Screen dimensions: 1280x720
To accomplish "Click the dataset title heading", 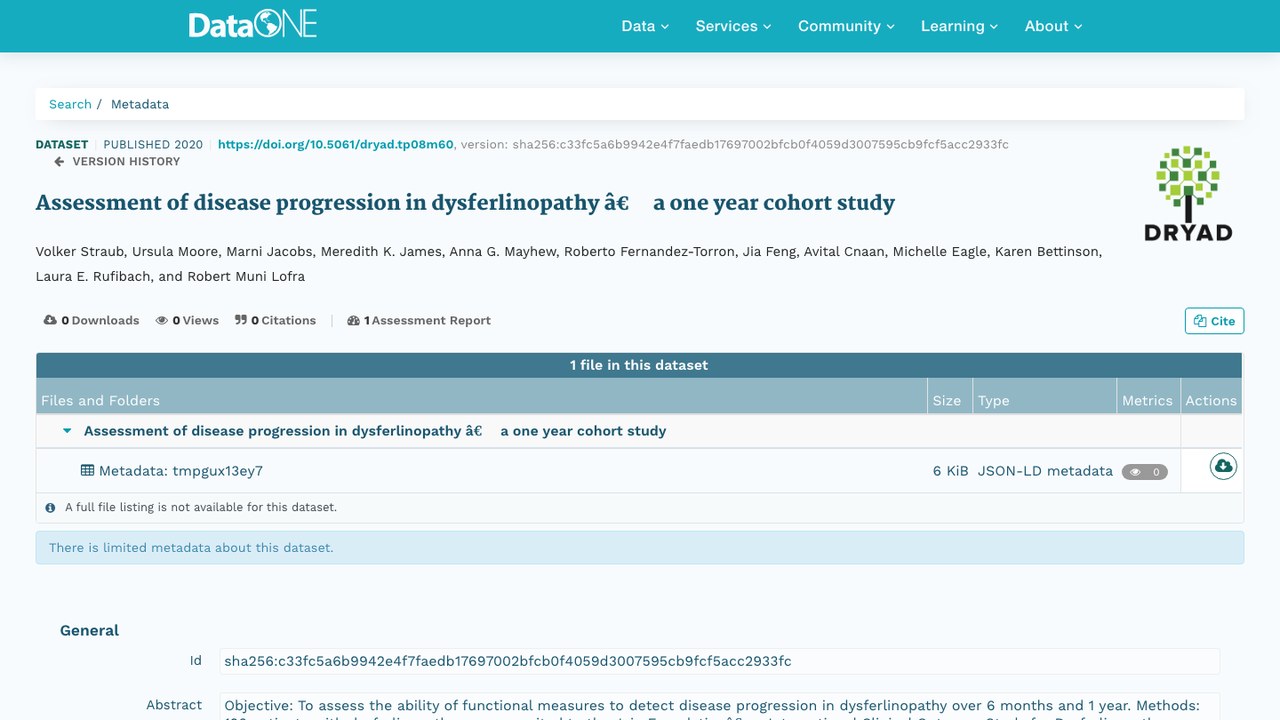I will click(x=465, y=203).
